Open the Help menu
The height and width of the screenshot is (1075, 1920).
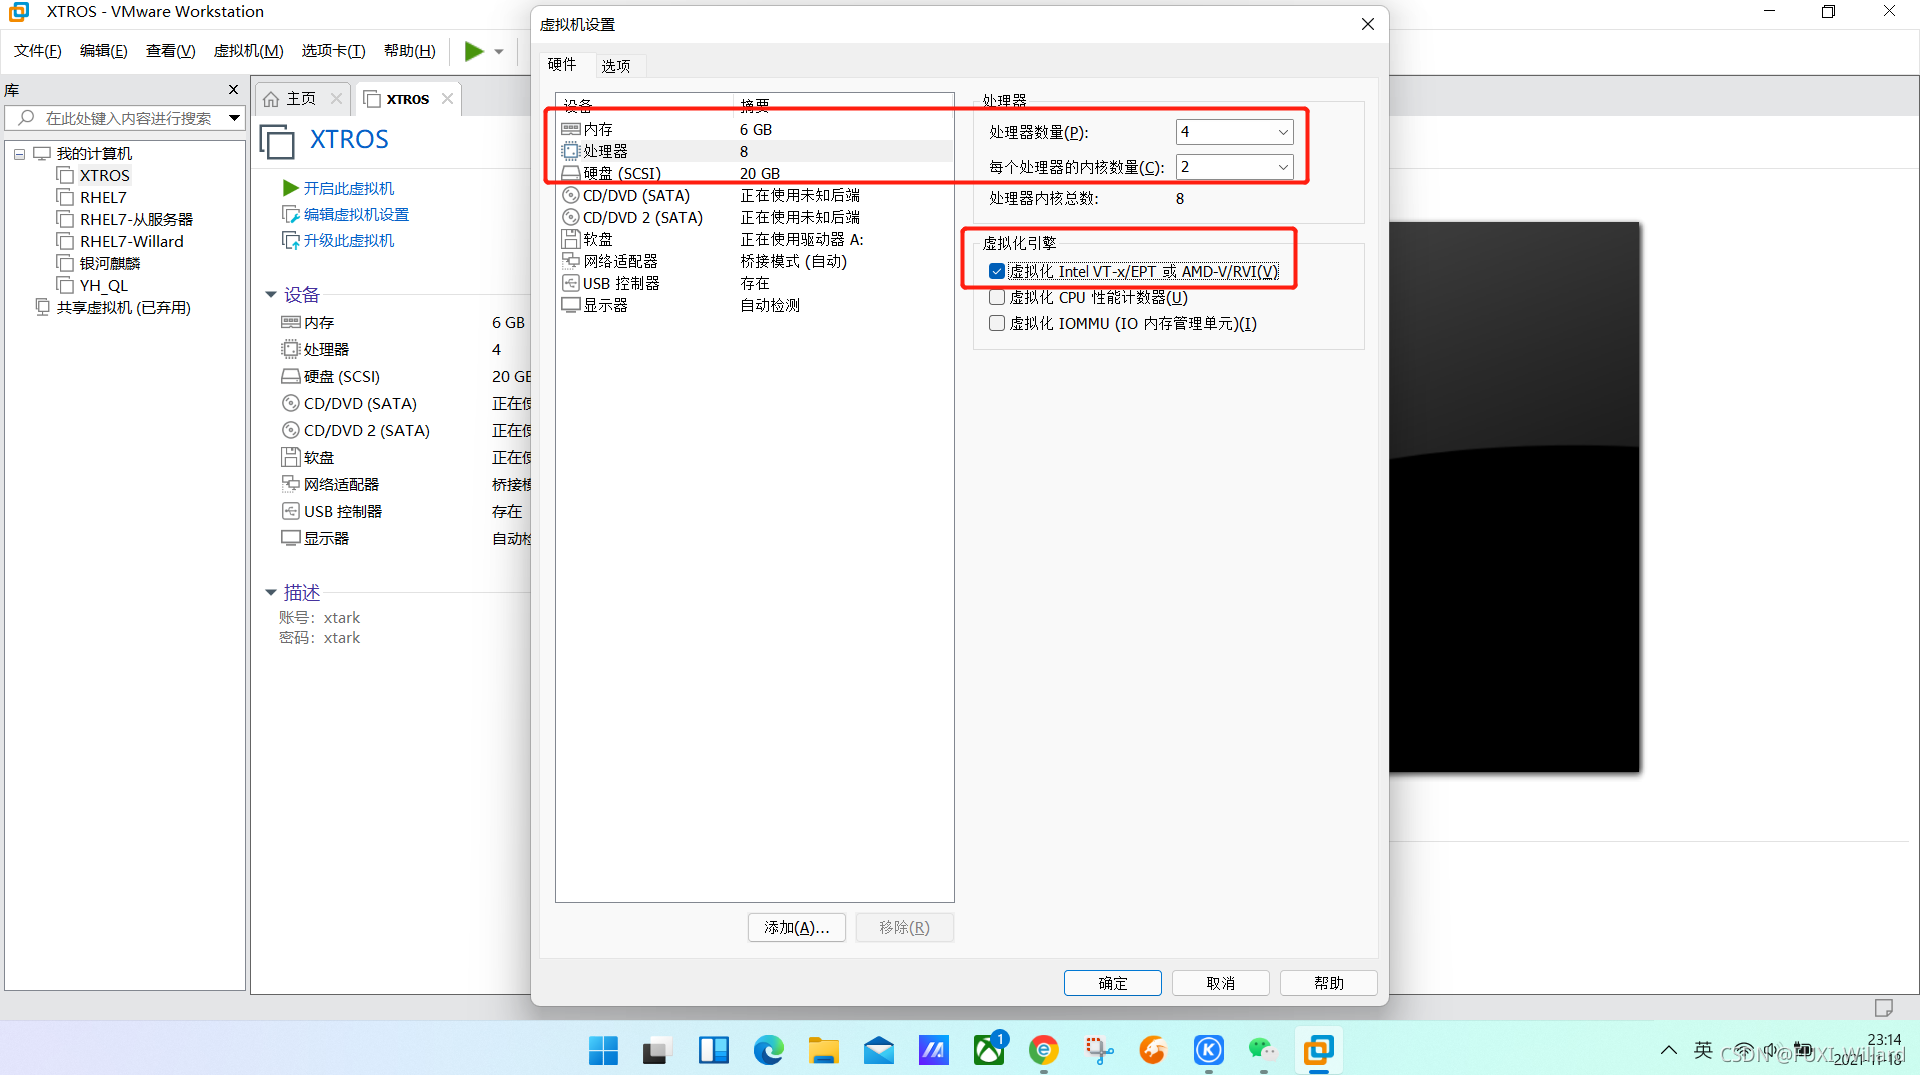coord(410,51)
